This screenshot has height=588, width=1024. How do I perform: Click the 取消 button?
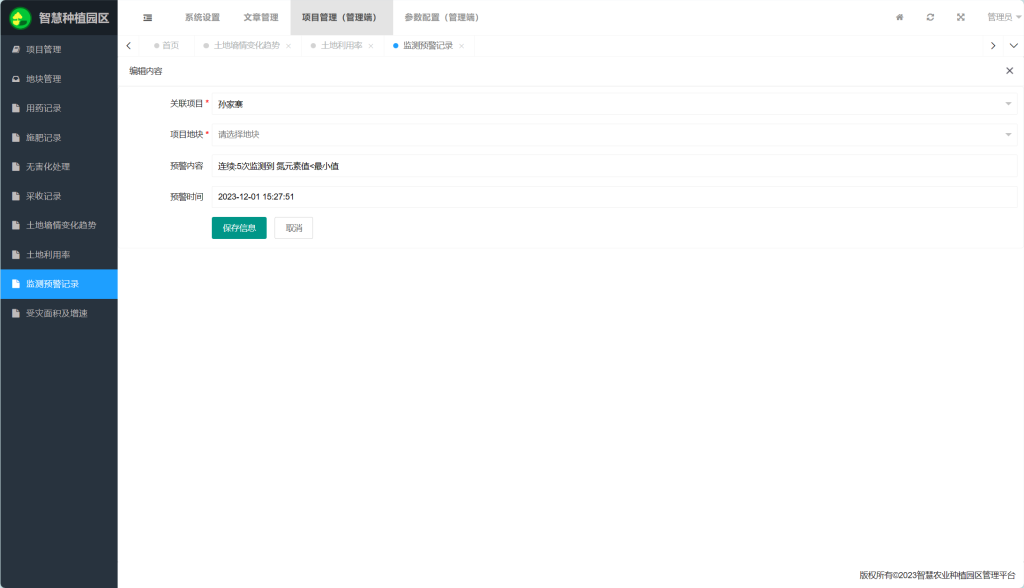point(293,228)
